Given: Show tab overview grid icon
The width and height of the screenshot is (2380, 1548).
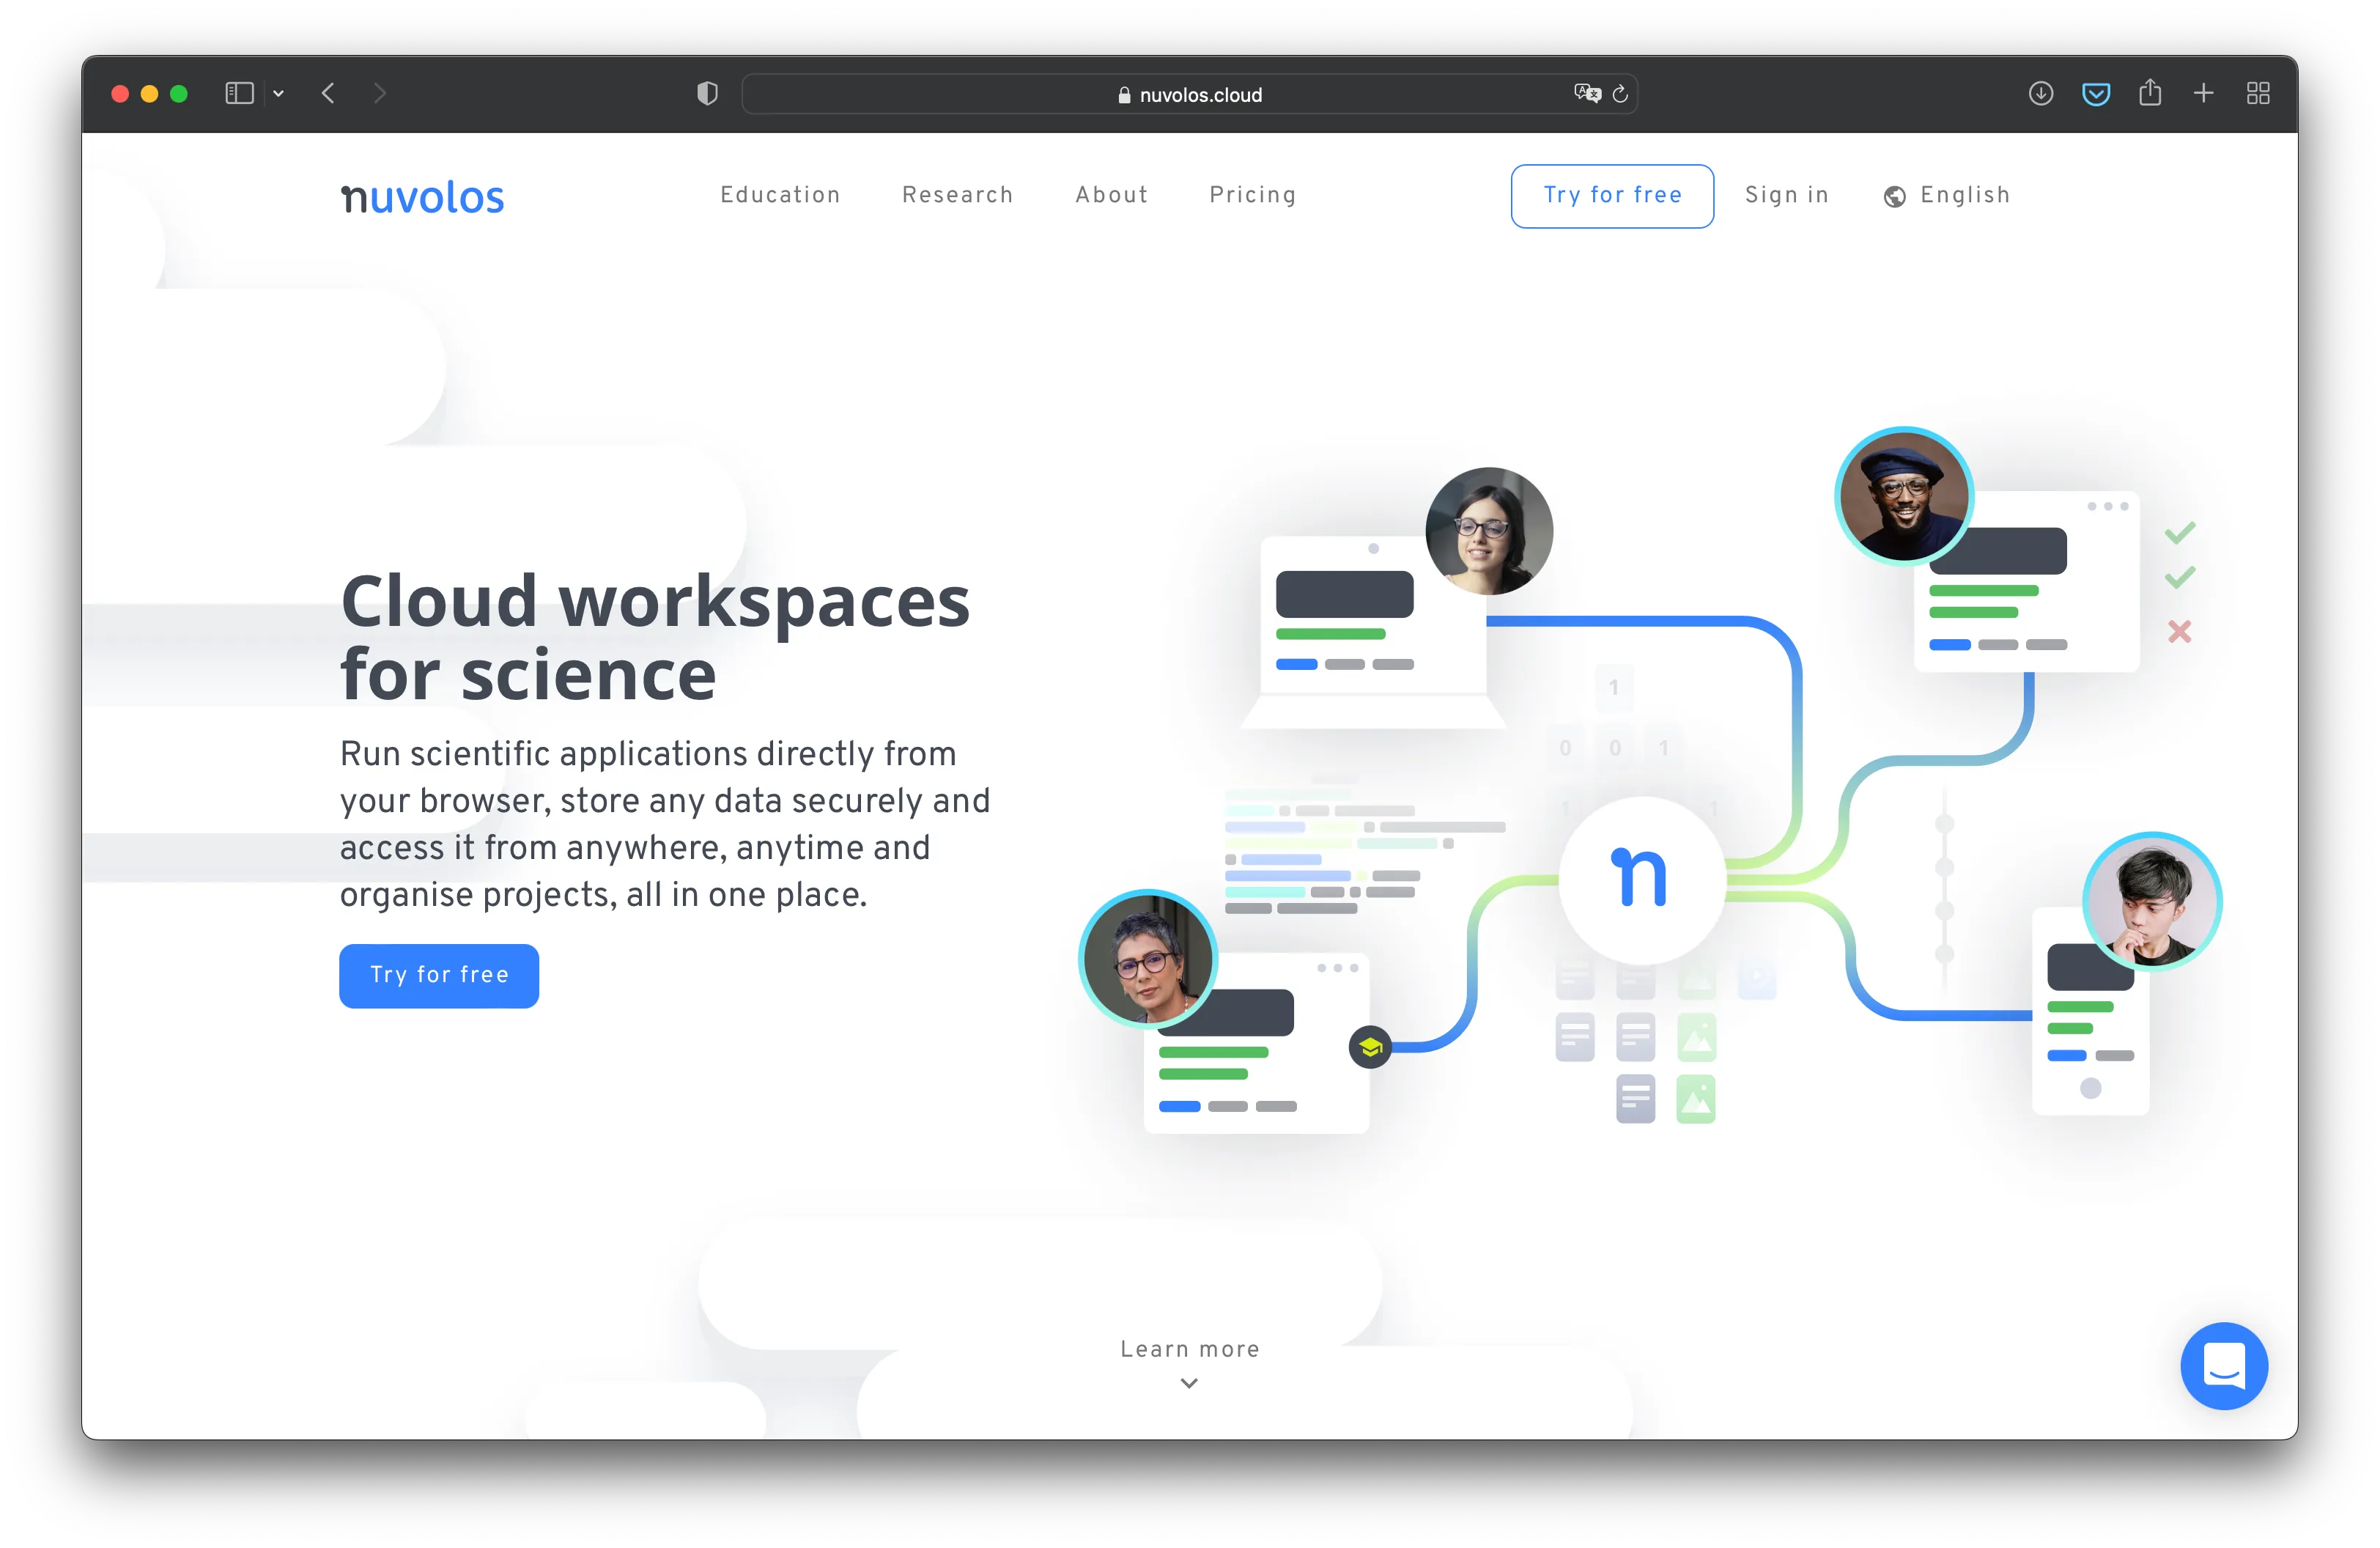Looking at the screenshot, I should point(2257,94).
